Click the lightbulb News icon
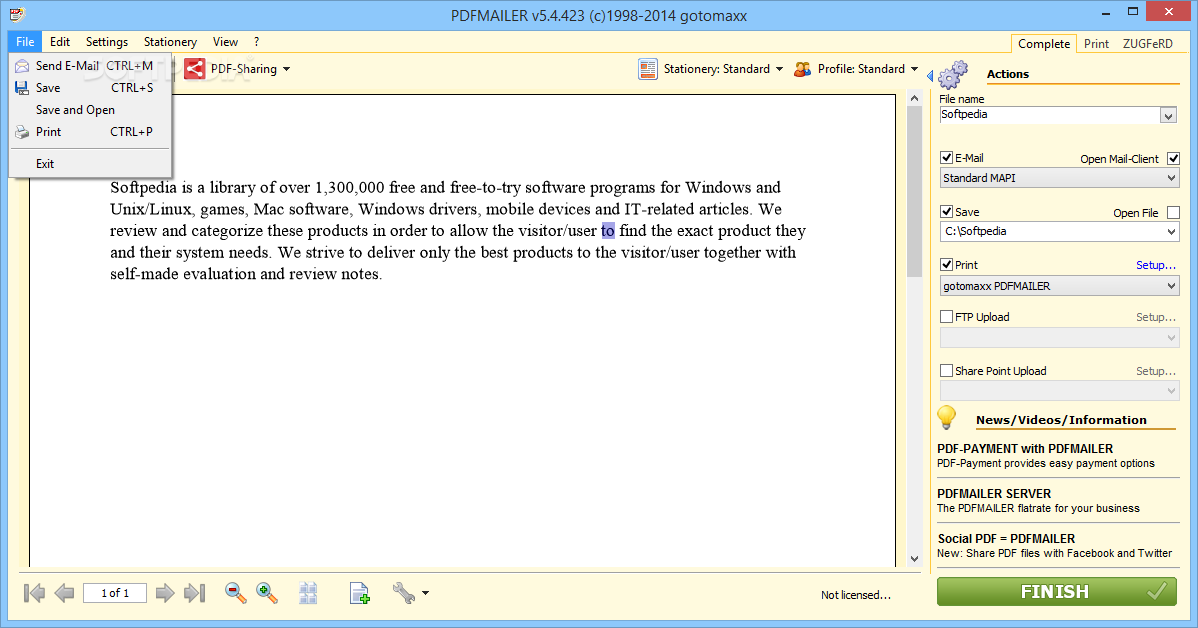 [947, 417]
